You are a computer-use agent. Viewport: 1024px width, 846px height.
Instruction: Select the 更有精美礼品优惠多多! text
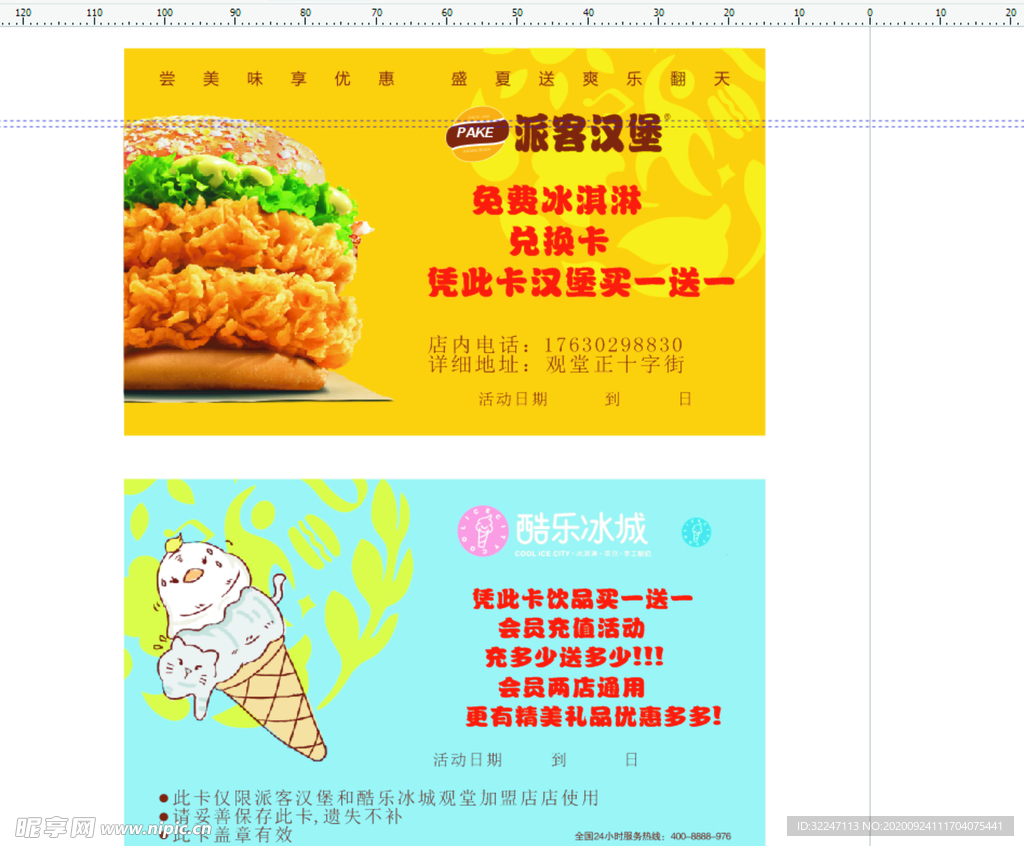point(594,716)
